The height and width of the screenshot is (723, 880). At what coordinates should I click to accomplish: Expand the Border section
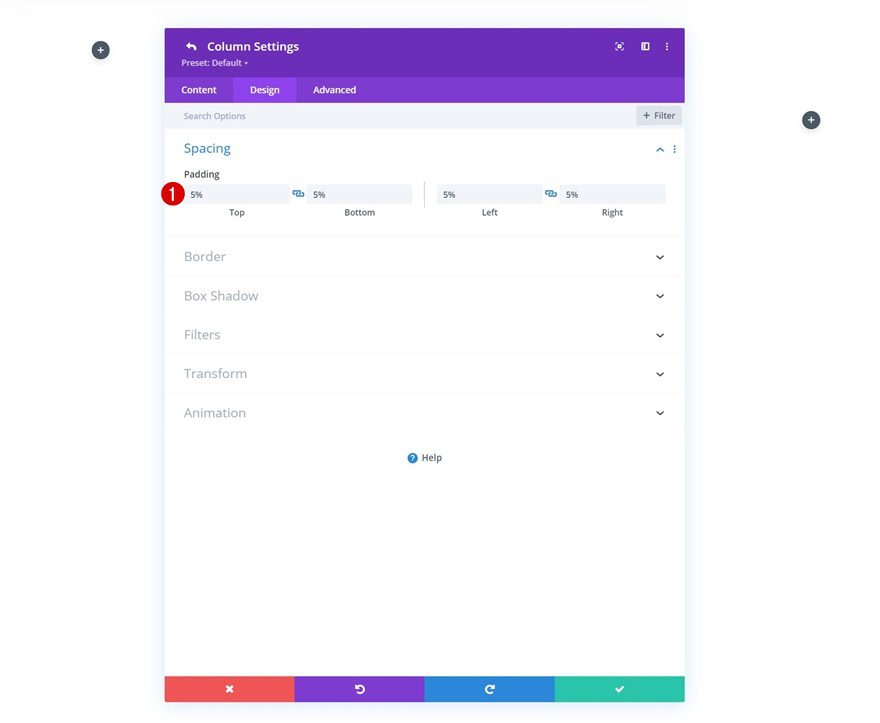point(659,257)
